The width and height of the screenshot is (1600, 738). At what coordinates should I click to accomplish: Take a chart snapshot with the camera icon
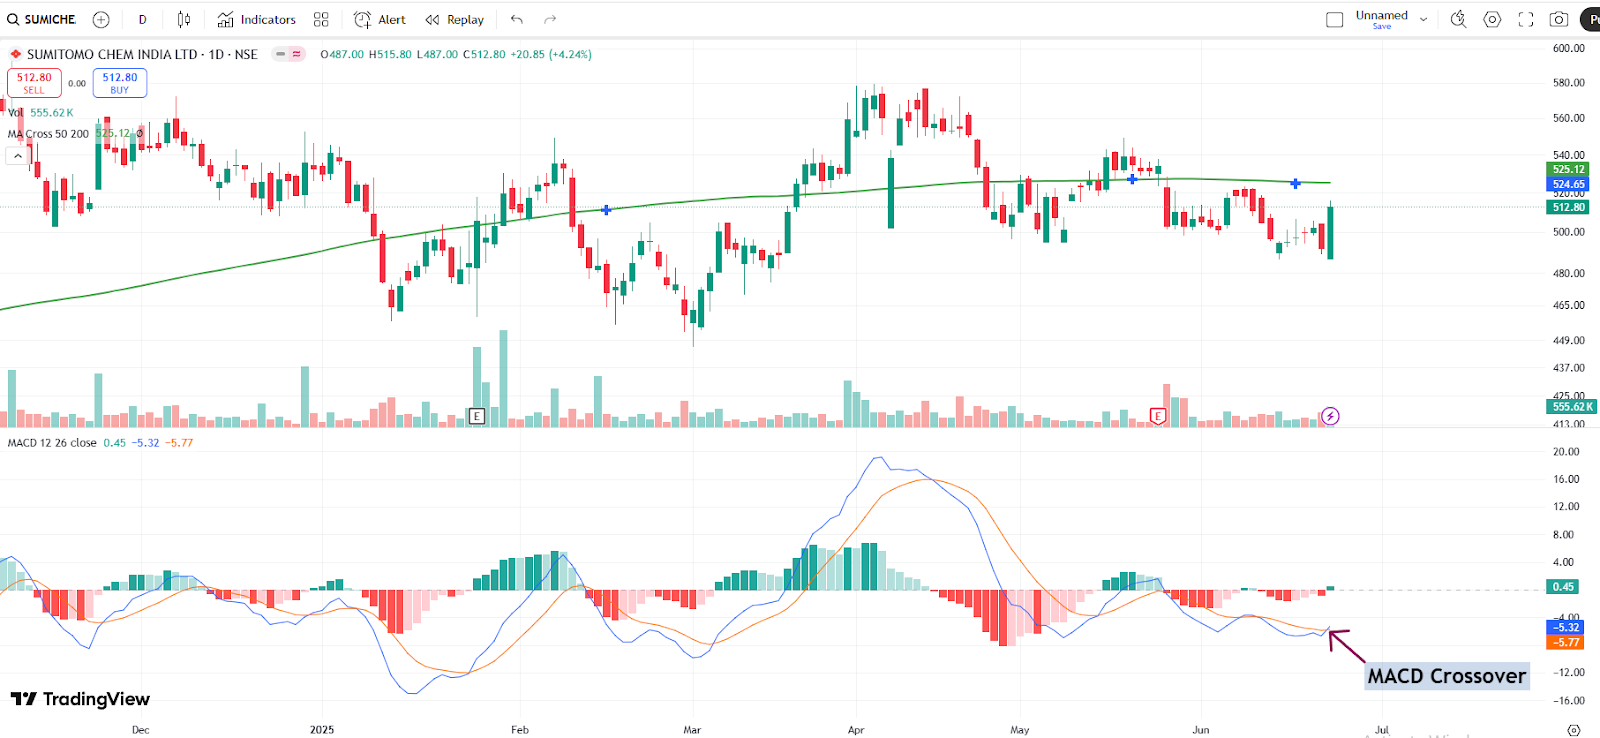coord(1559,19)
